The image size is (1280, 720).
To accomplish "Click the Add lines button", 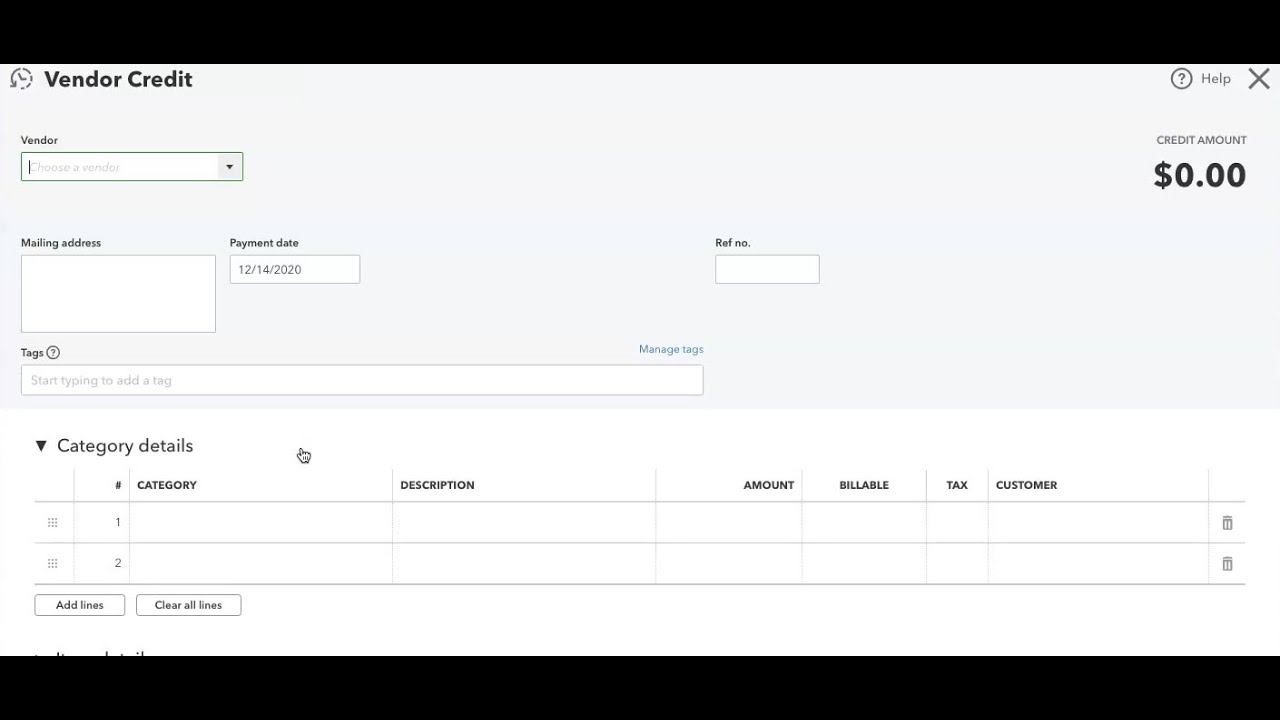I will [80, 605].
